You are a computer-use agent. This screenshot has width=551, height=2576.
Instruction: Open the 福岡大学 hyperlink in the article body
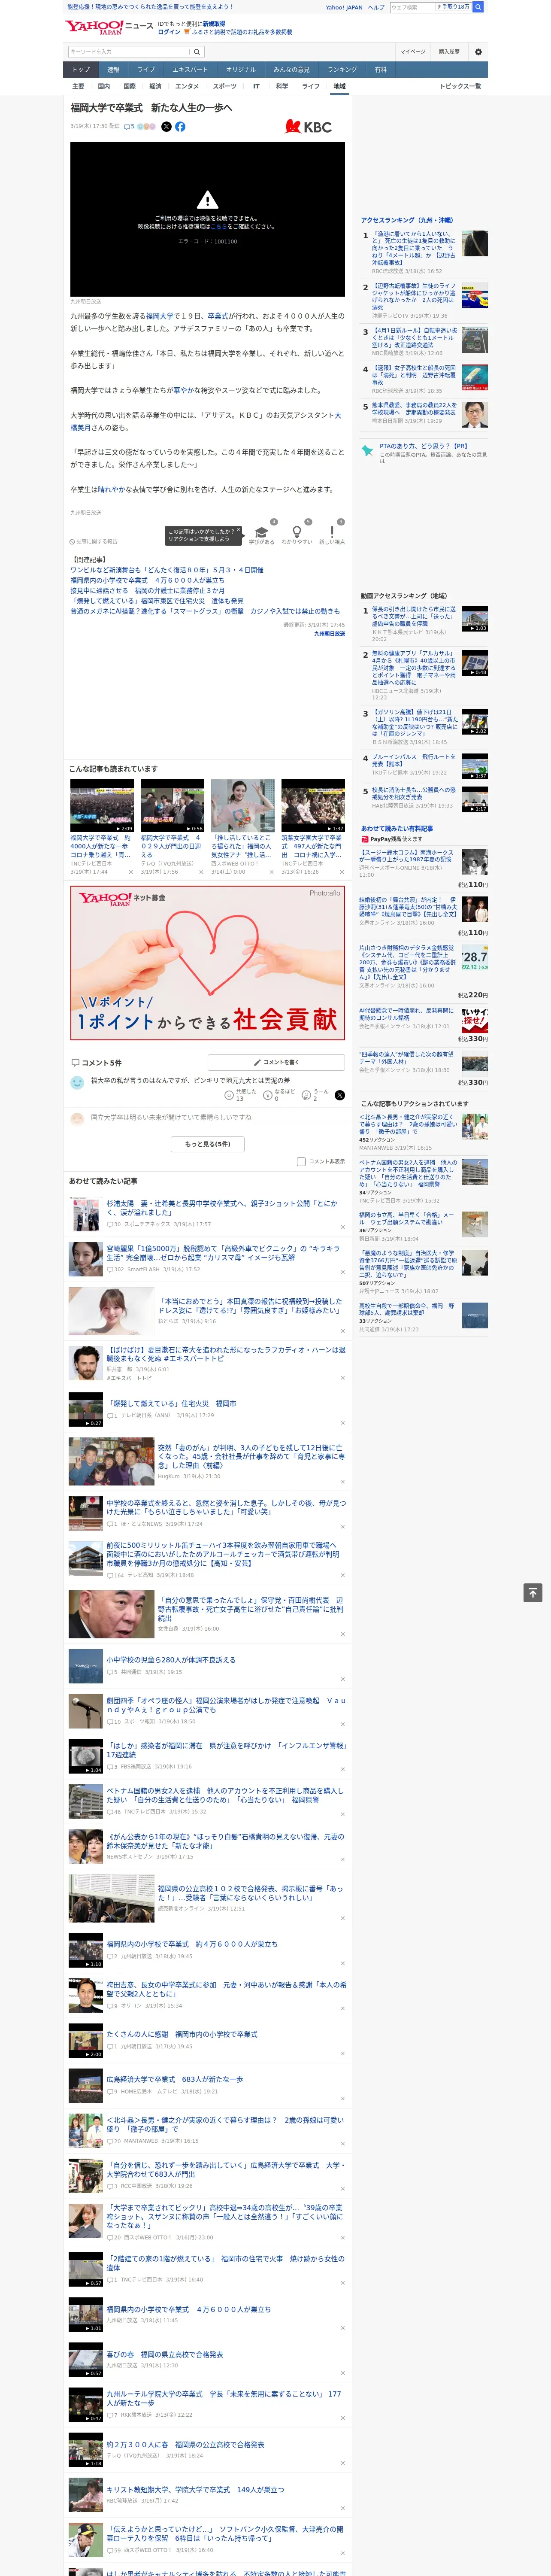(161, 316)
